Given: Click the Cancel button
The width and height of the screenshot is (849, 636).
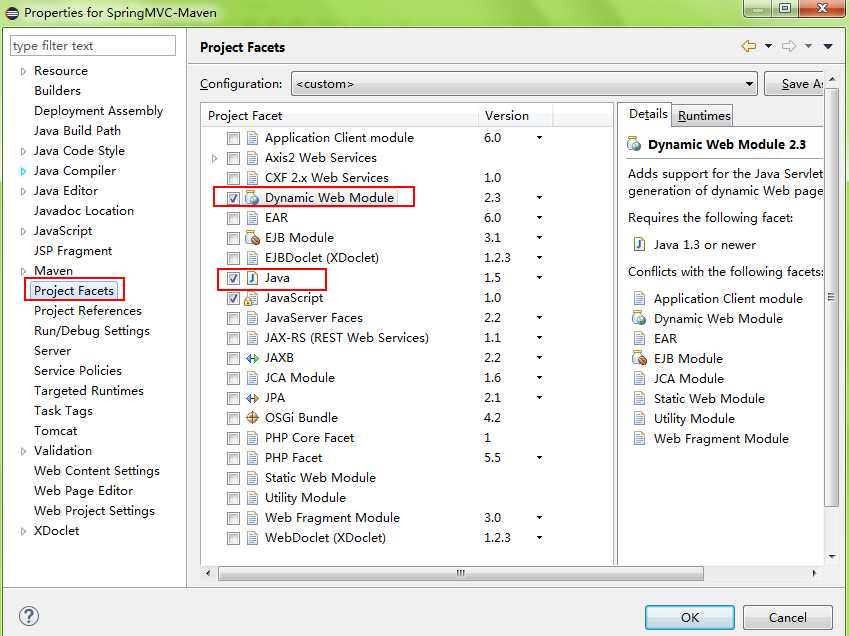Looking at the screenshot, I should click(x=787, y=618).
